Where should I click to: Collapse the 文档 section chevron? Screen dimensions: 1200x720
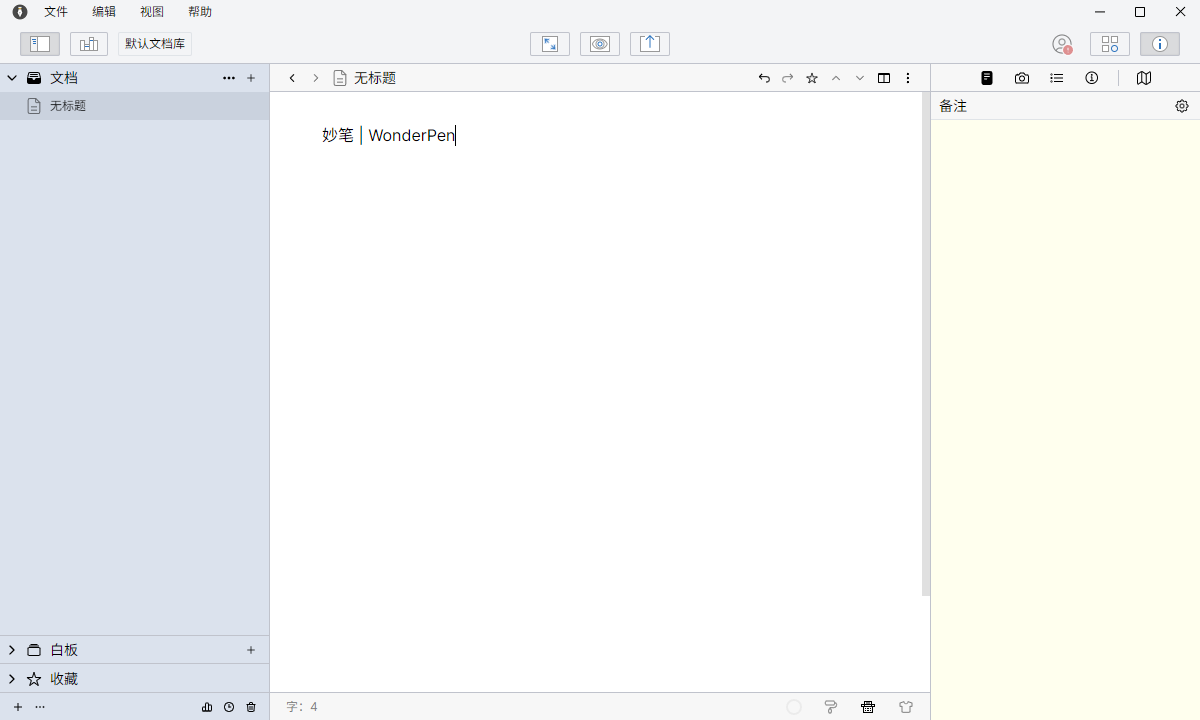pyautogui.click(x=12, y=78)
